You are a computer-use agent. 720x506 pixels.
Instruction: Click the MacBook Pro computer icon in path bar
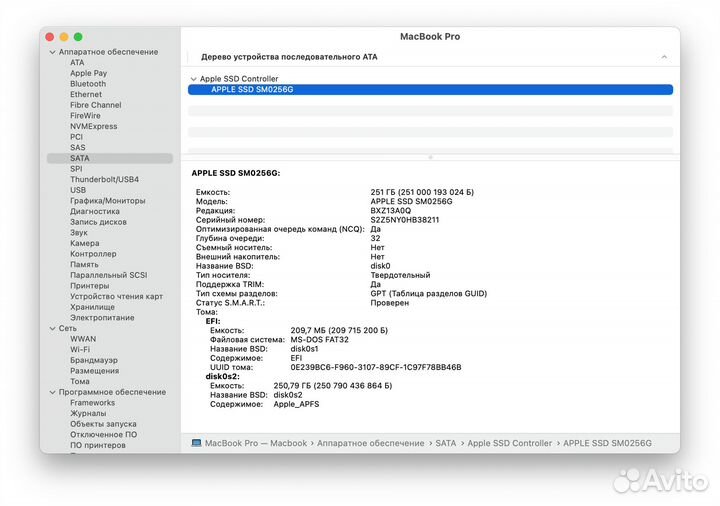point(196,444)
